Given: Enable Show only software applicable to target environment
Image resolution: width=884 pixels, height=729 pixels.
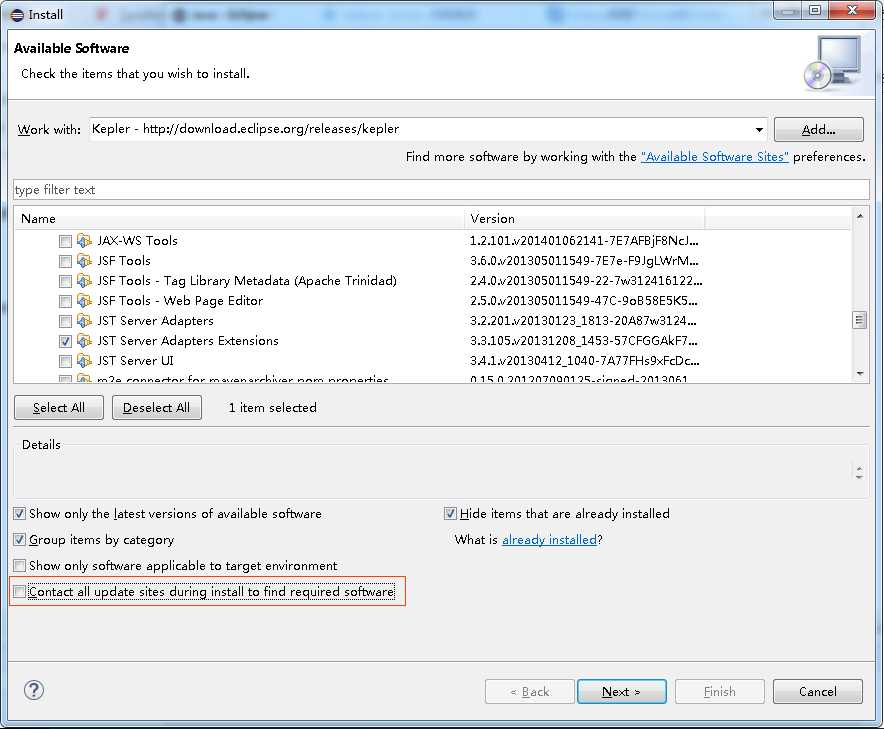Looking at the screenshot, I should 20,565.
